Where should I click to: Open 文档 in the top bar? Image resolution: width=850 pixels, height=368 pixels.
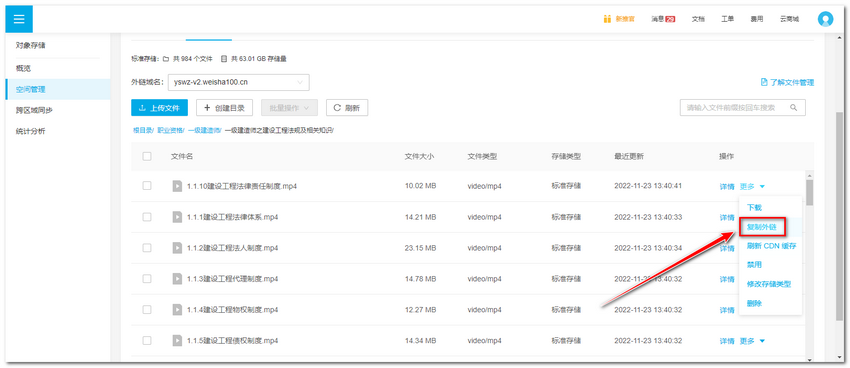point(698,19)
